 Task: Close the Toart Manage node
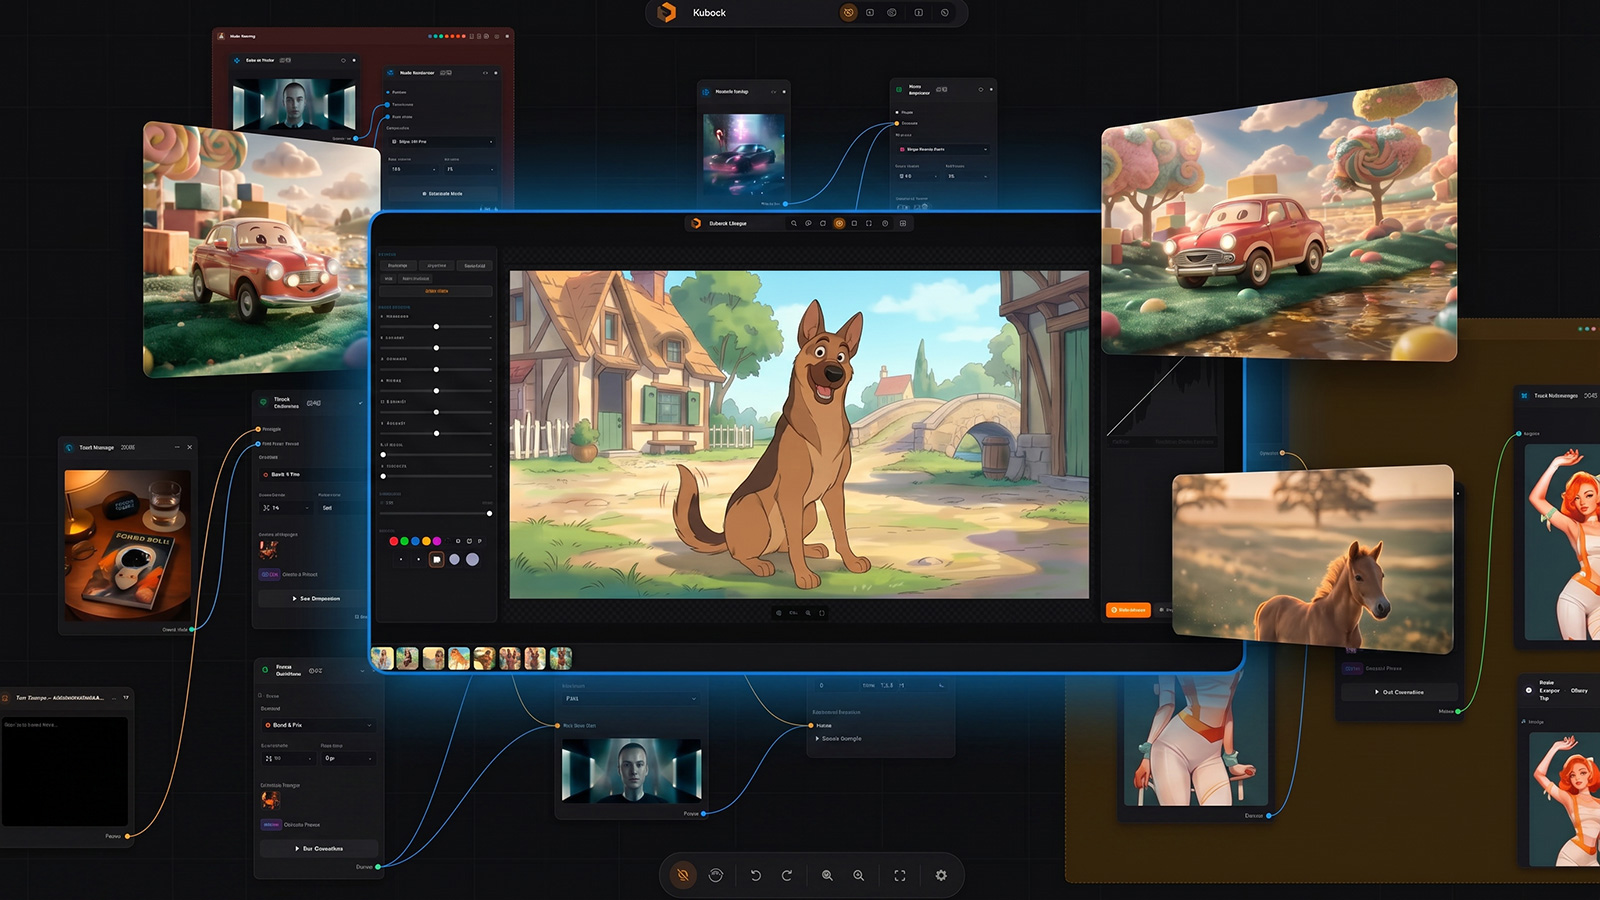coord(190,447)
